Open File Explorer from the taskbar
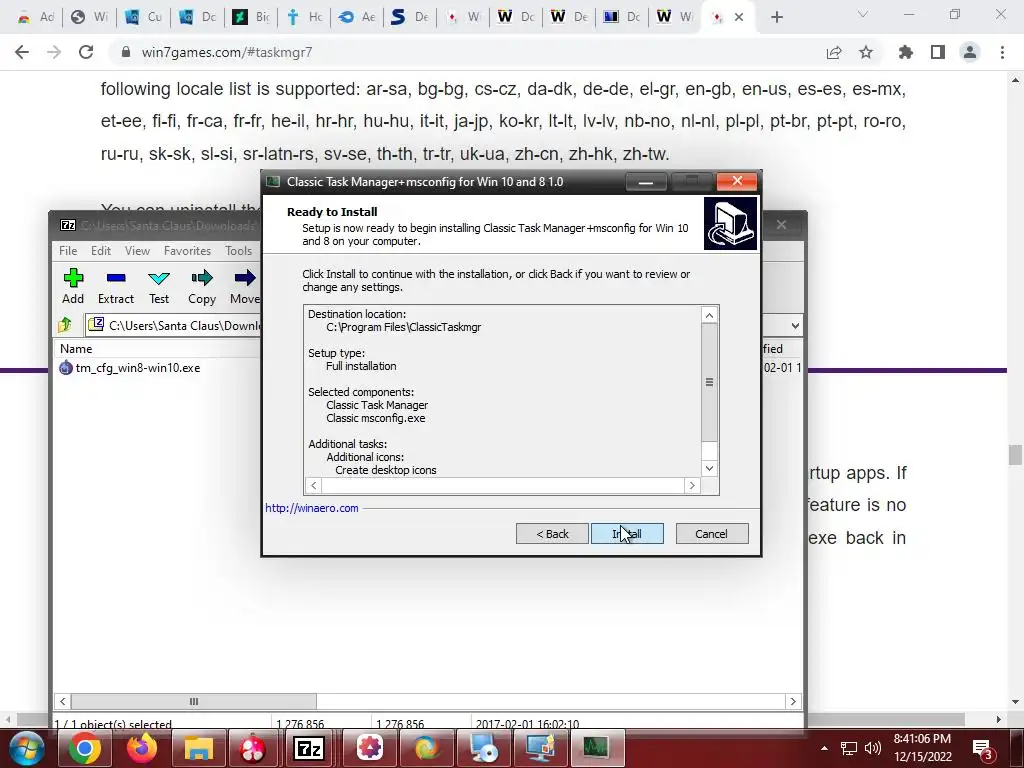This screenshot has width=1024, height=768. click(198, 748)
